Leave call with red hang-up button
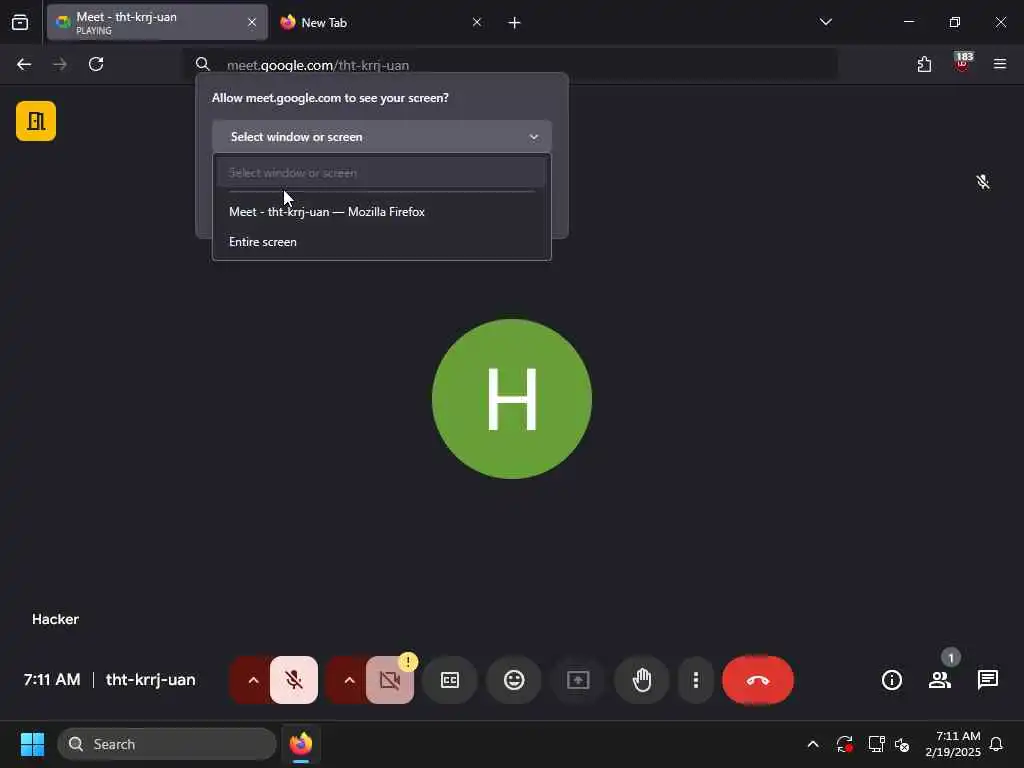This screenshot has height=768, width=1024. [x=758, y=680]
